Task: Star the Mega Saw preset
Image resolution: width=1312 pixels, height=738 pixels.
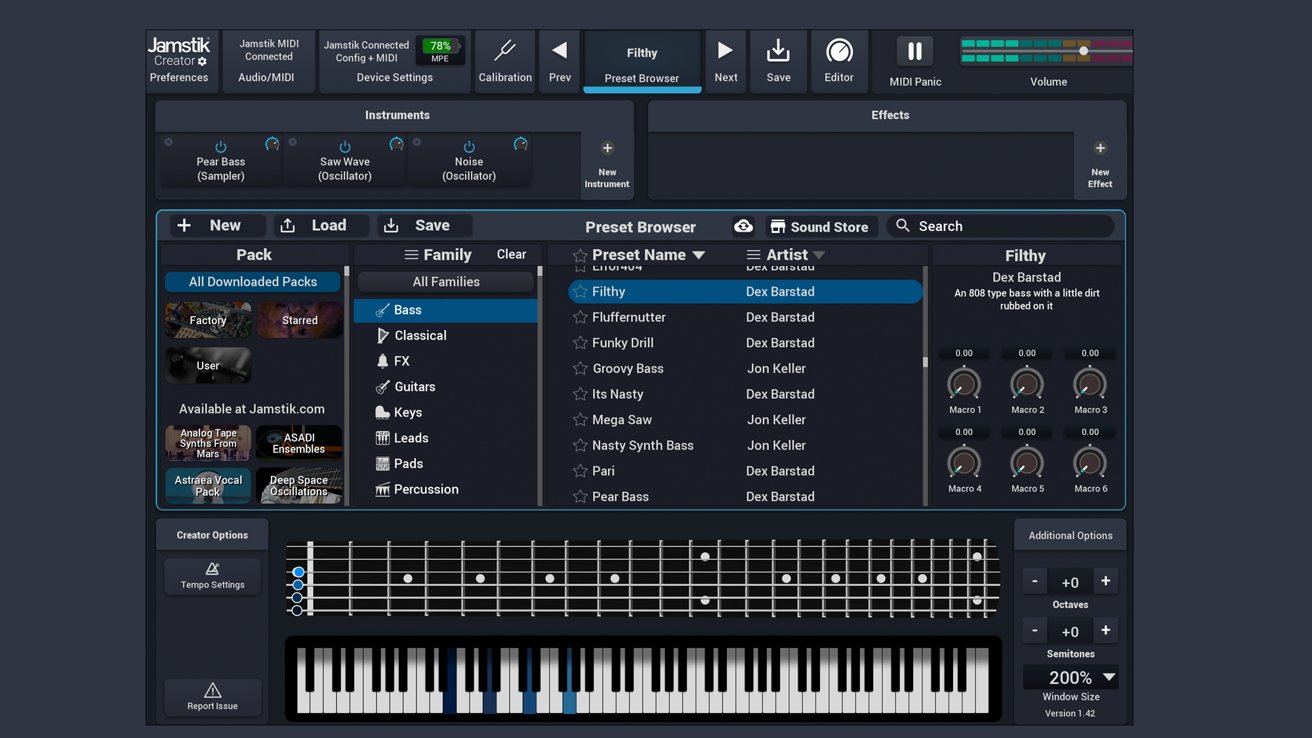Action: (580, 420)
